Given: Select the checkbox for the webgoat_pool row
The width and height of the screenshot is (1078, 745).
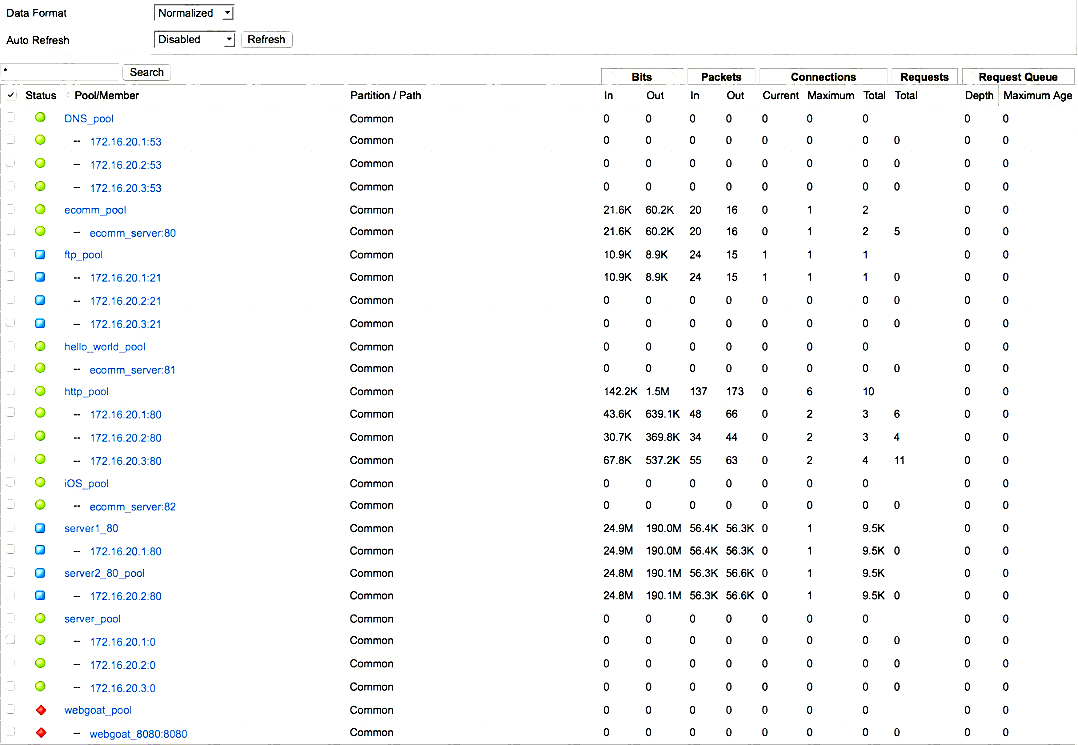Looking at the screenshot, I should tap(11, 710).
